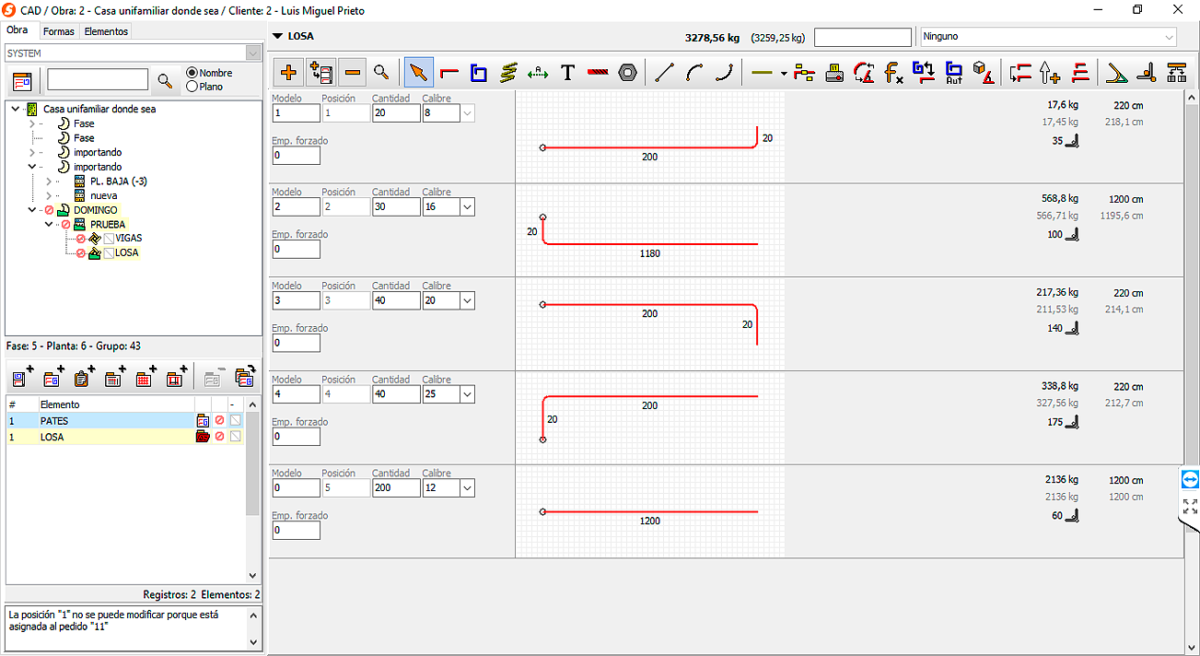The height and width of the screenshot is (656, 1200).
Task: Switch to the Elementos tab
Action: pos(104,30)
